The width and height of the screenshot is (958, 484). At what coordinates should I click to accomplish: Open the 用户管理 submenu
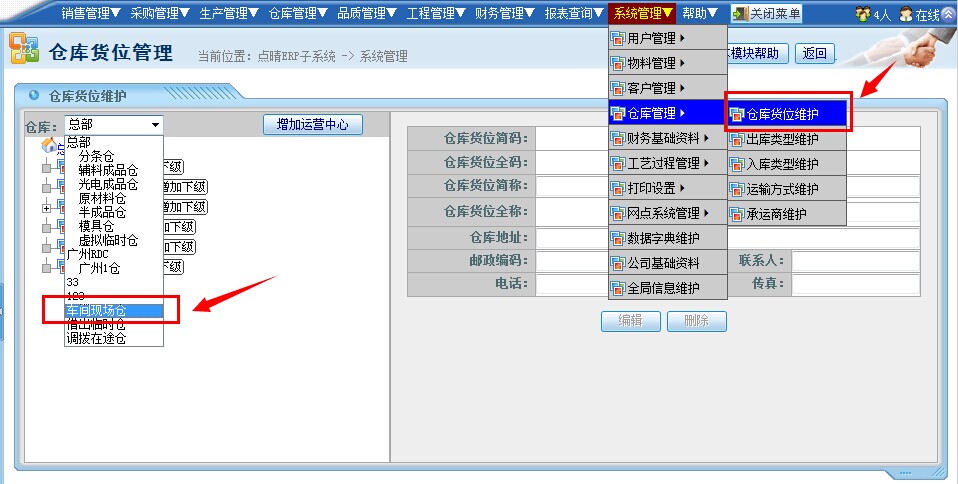tap(656, 39)
